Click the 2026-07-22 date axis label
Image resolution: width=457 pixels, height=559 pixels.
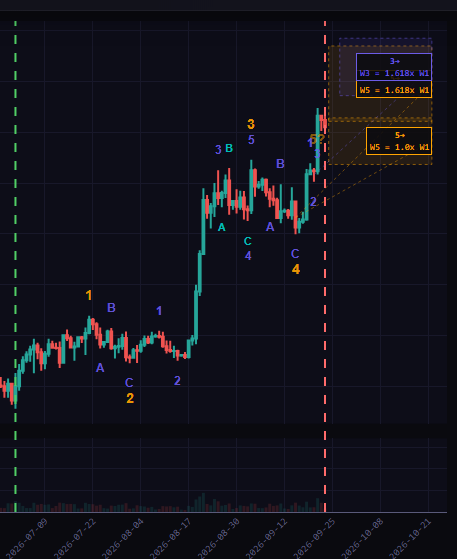pos(76,538)
